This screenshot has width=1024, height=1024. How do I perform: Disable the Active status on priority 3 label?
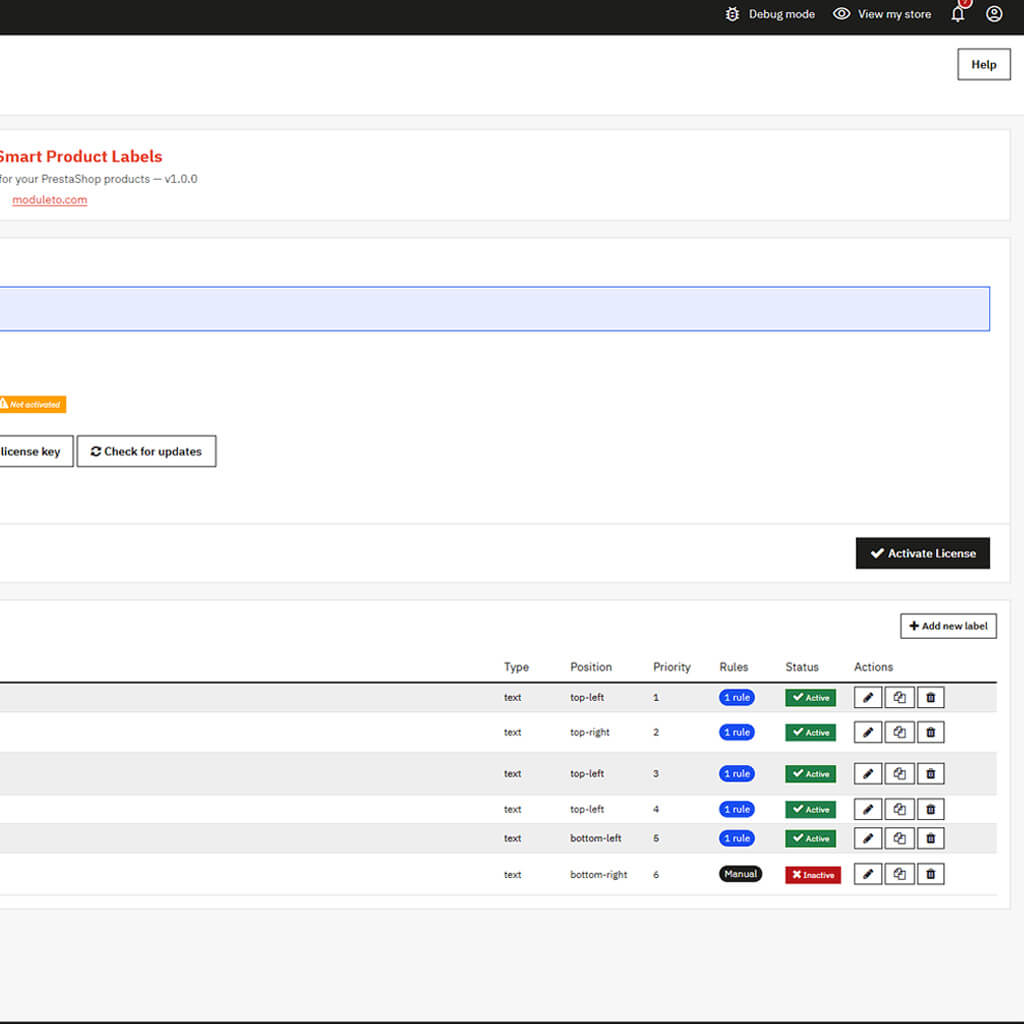pyautogui.click(x=810, y=774)
